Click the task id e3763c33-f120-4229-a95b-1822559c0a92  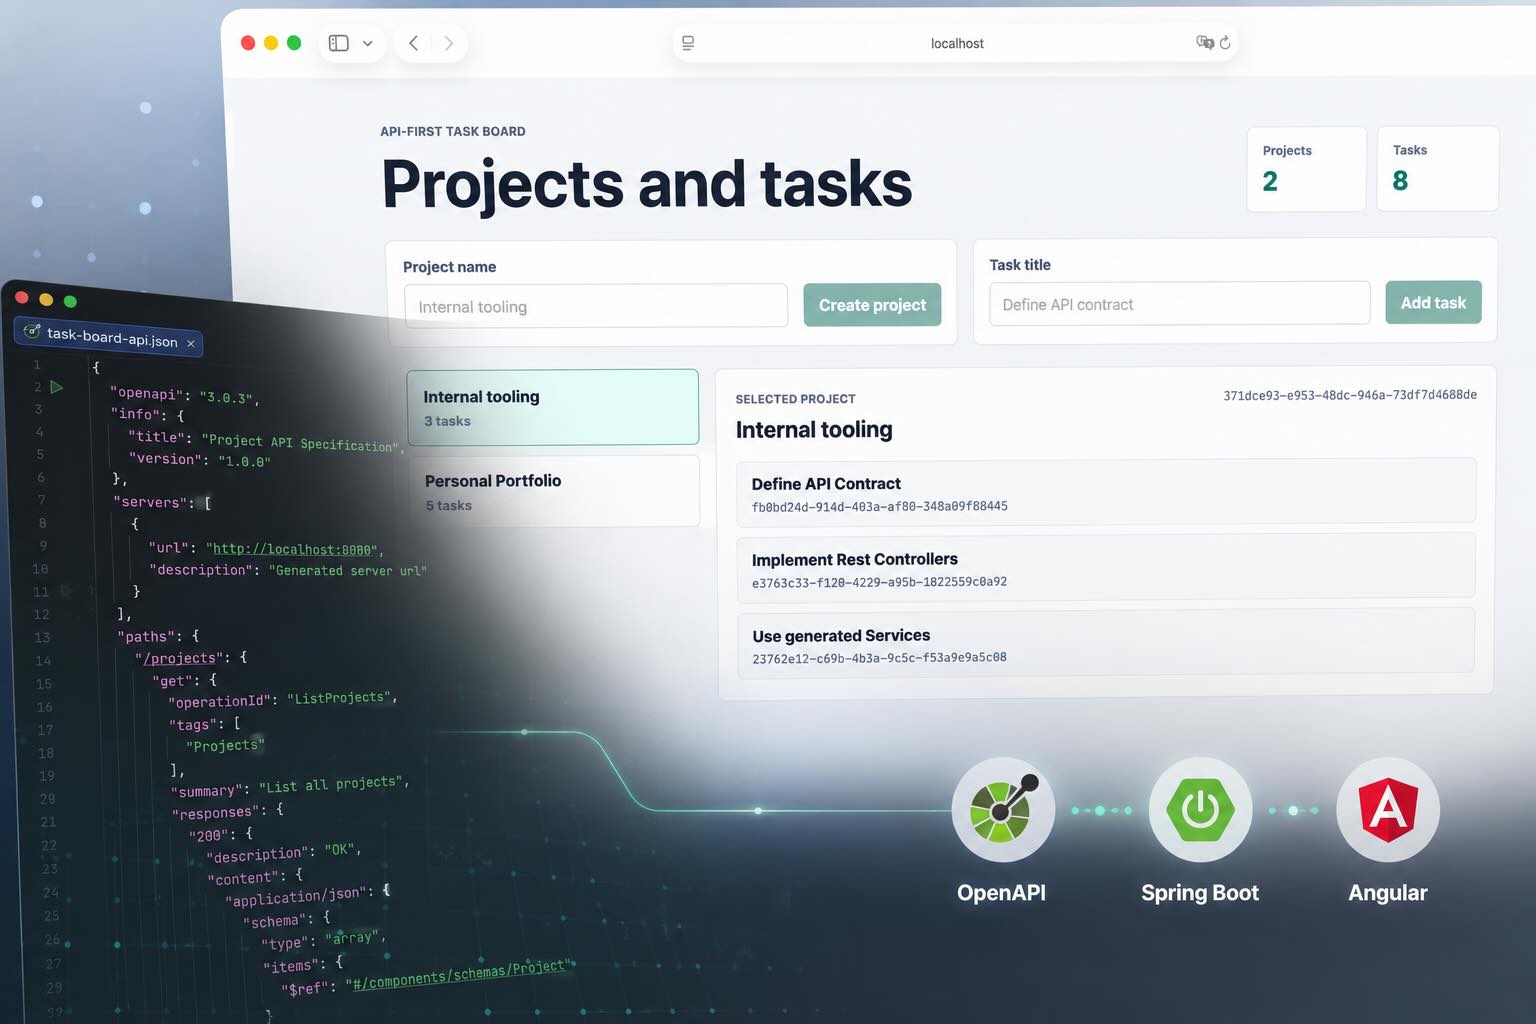(x=879, y=582)
